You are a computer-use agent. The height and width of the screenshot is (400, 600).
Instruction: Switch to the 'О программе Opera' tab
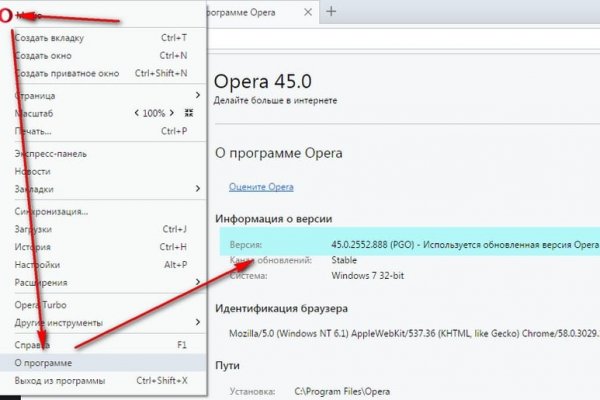click(250, 12)
